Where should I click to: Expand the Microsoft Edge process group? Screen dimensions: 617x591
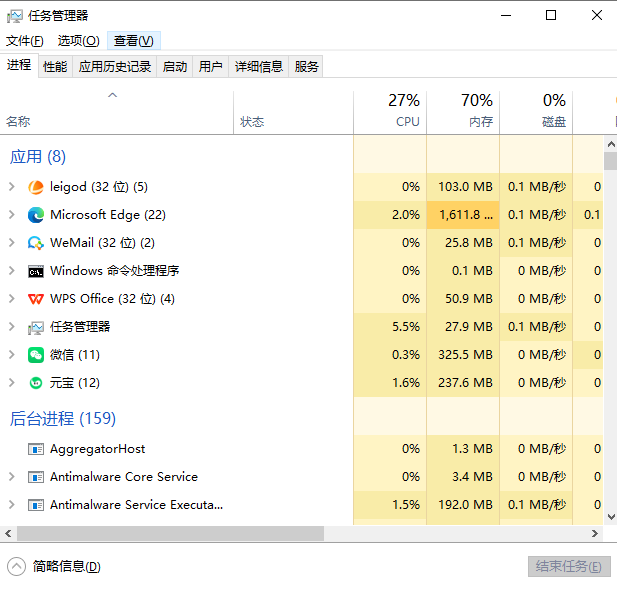[12, 215]
